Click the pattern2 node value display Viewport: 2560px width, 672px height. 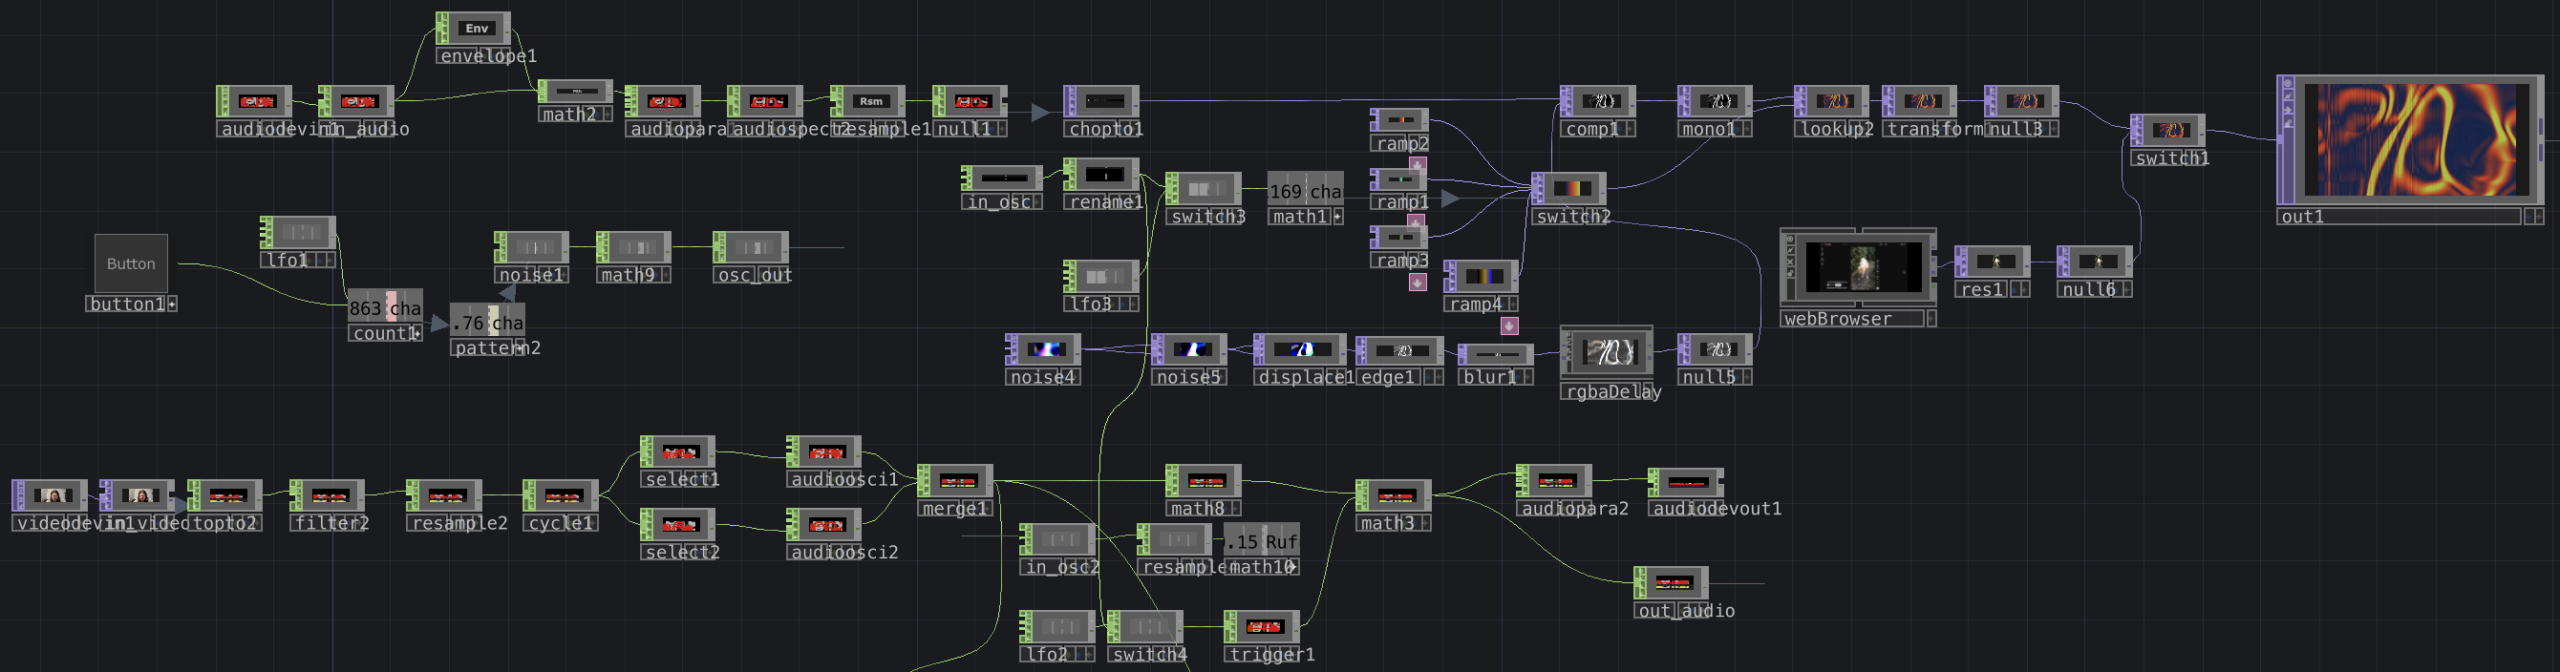coord(487,322)
